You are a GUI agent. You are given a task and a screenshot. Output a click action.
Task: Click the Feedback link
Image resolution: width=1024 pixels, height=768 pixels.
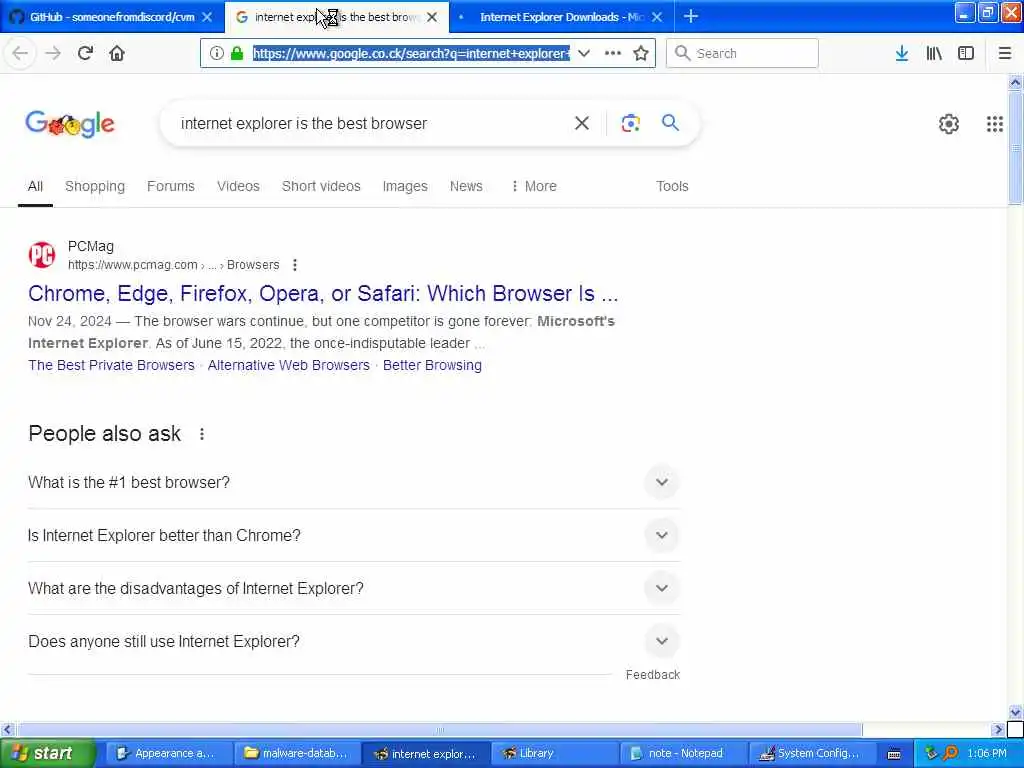tap(652, 675)
